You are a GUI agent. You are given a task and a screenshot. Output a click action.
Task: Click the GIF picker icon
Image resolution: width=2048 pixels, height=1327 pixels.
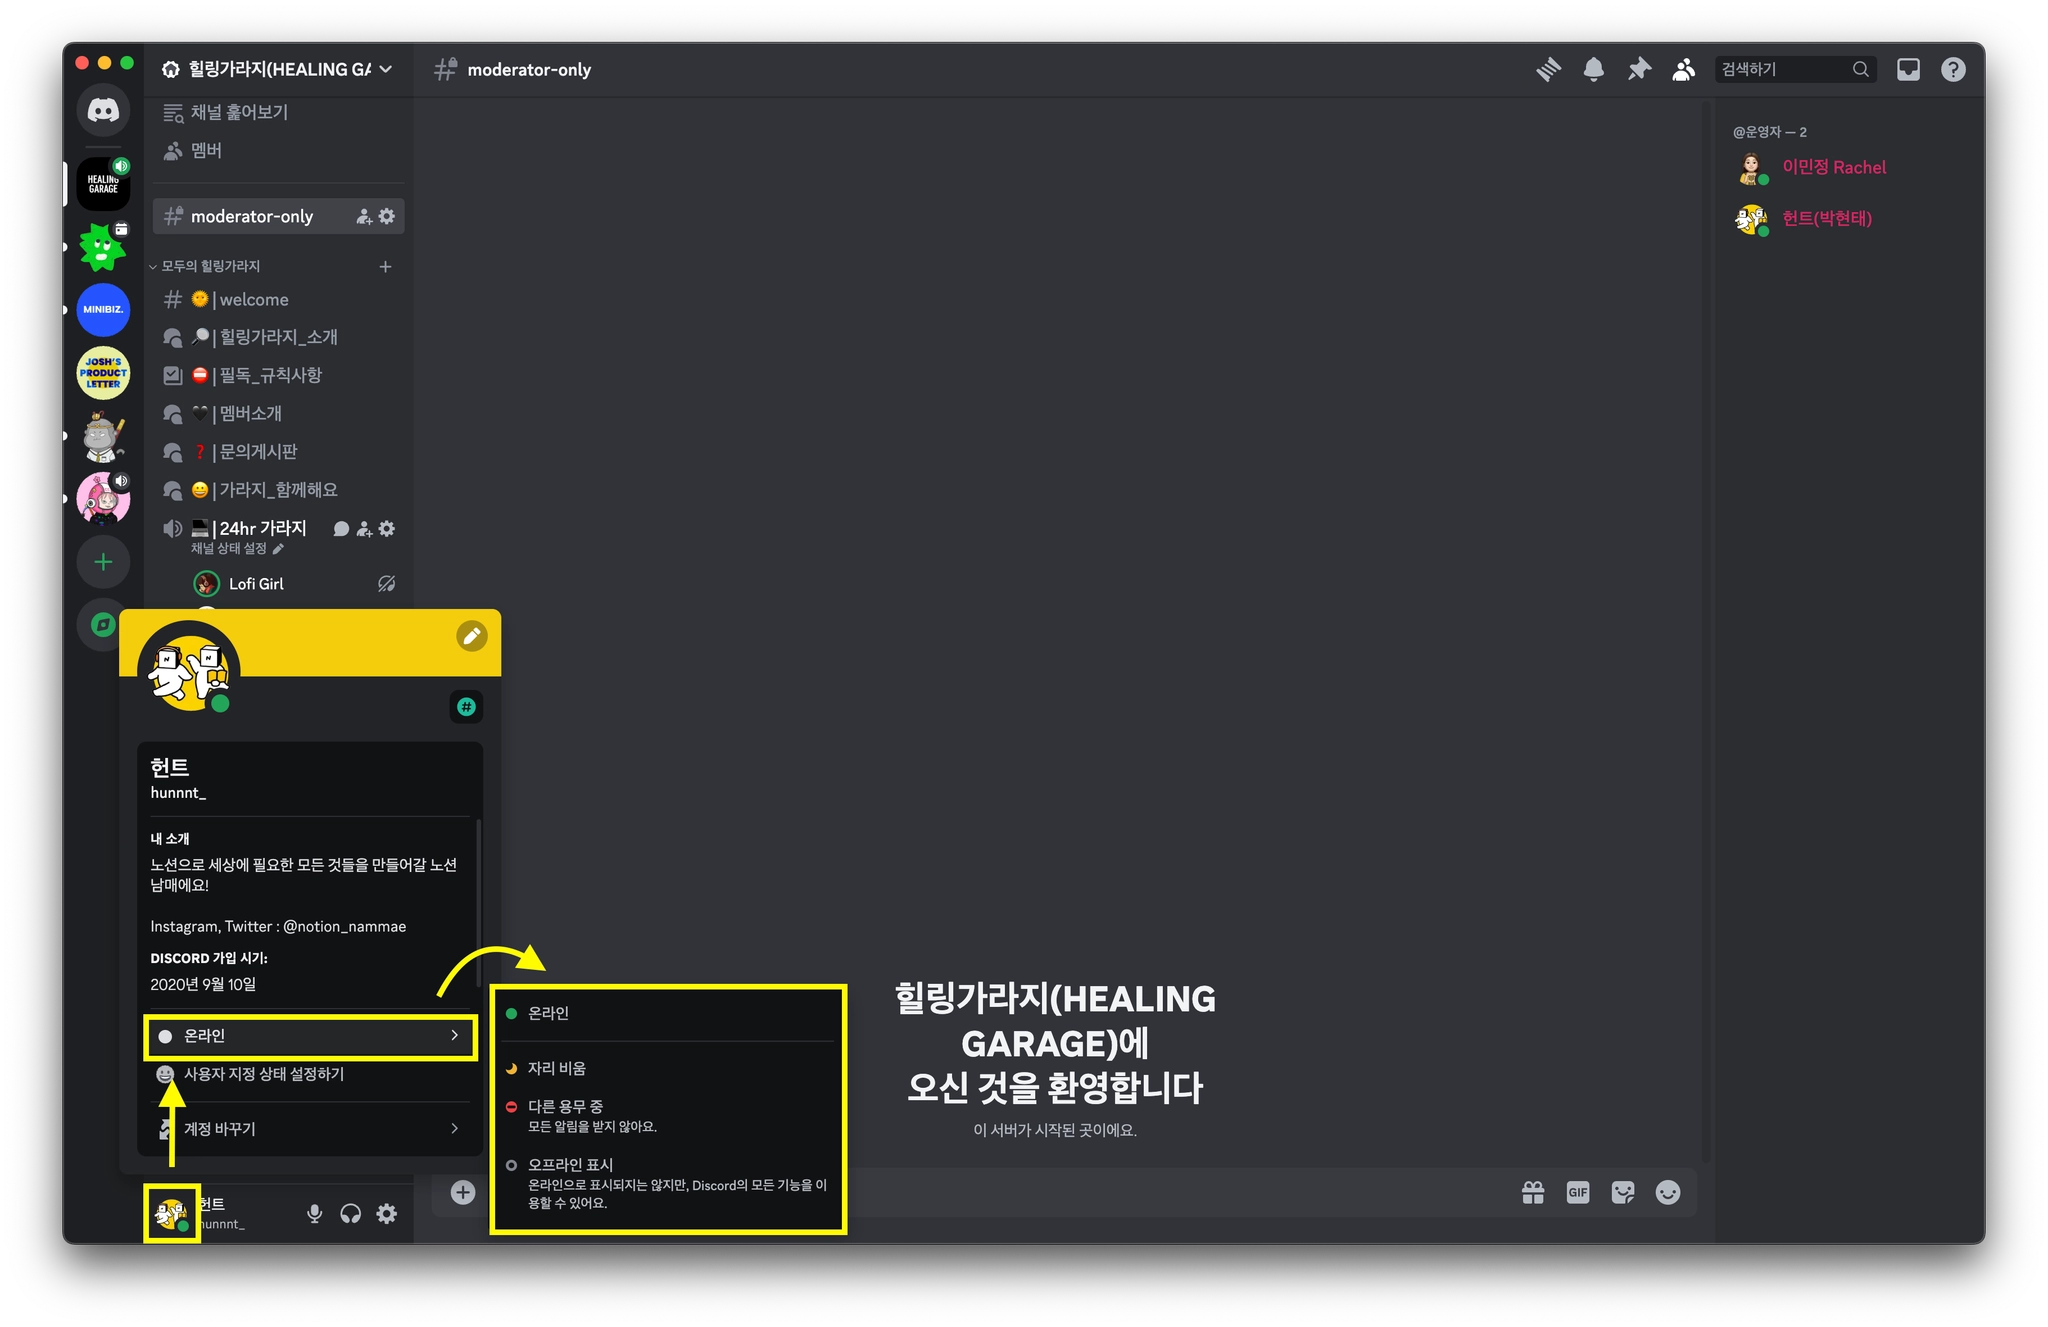click(1577, 1192)
